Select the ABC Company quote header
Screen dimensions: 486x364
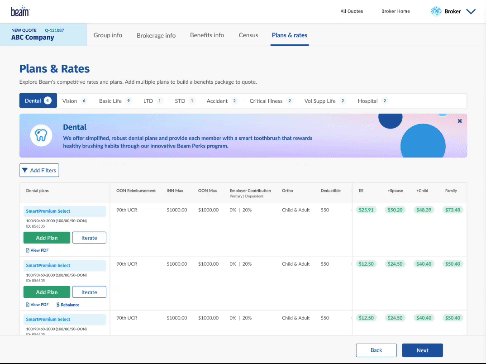43,35
